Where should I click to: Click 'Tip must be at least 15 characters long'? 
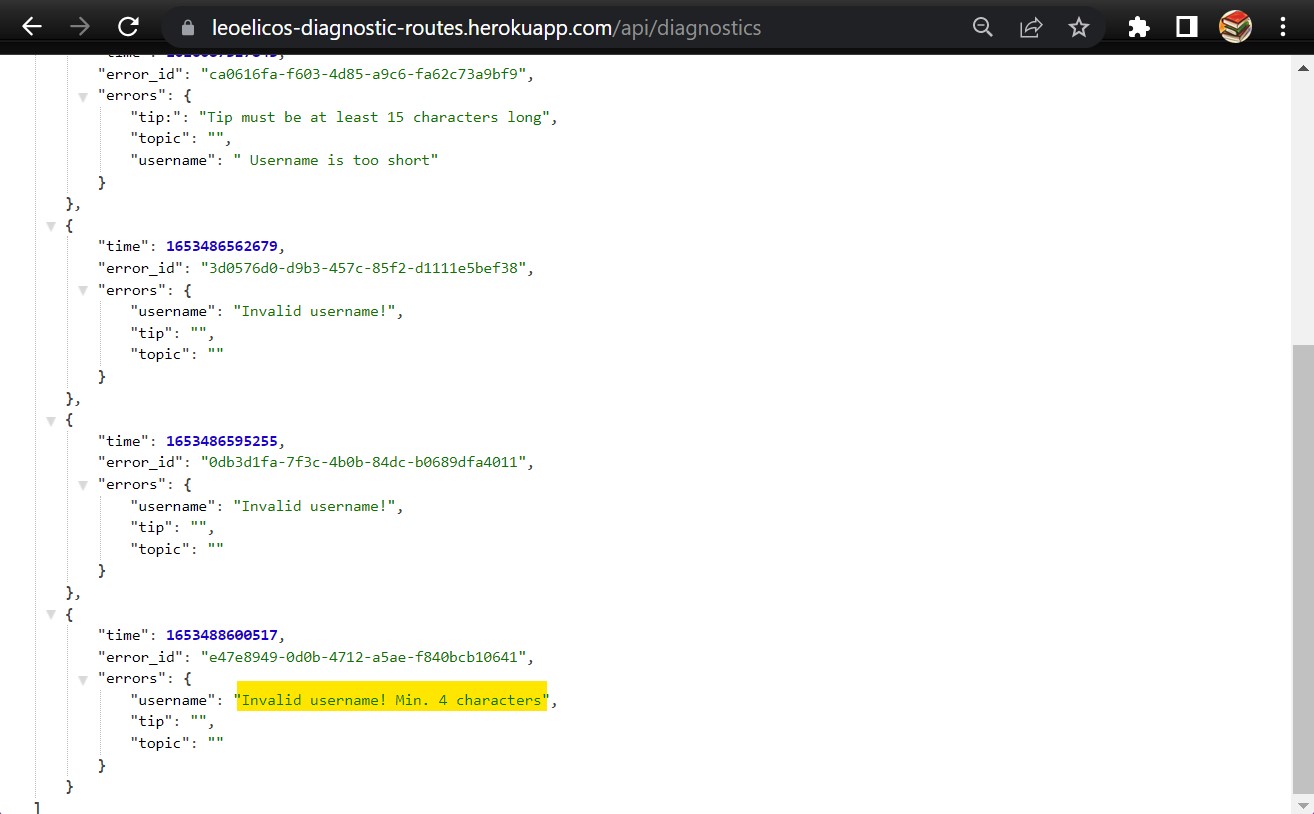tap(374, 117)
